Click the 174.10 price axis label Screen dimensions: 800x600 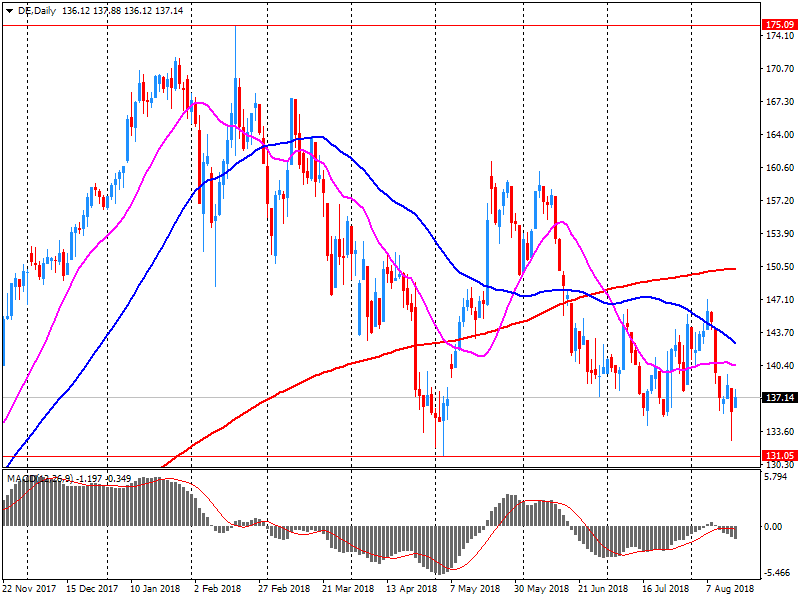point(780,36)
